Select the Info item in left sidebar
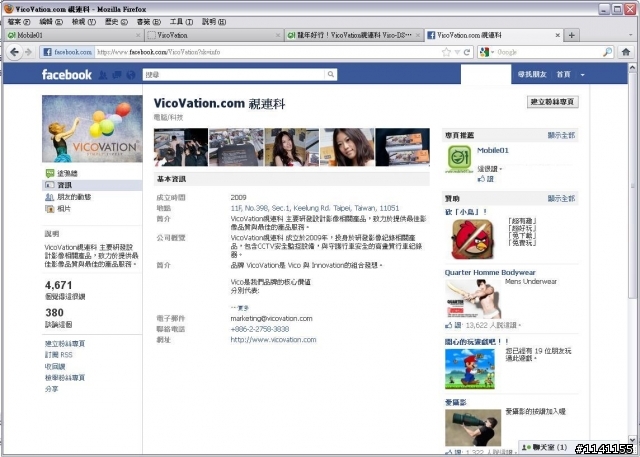The height and width of the screenshot is (457, 640). click(92, 185)
